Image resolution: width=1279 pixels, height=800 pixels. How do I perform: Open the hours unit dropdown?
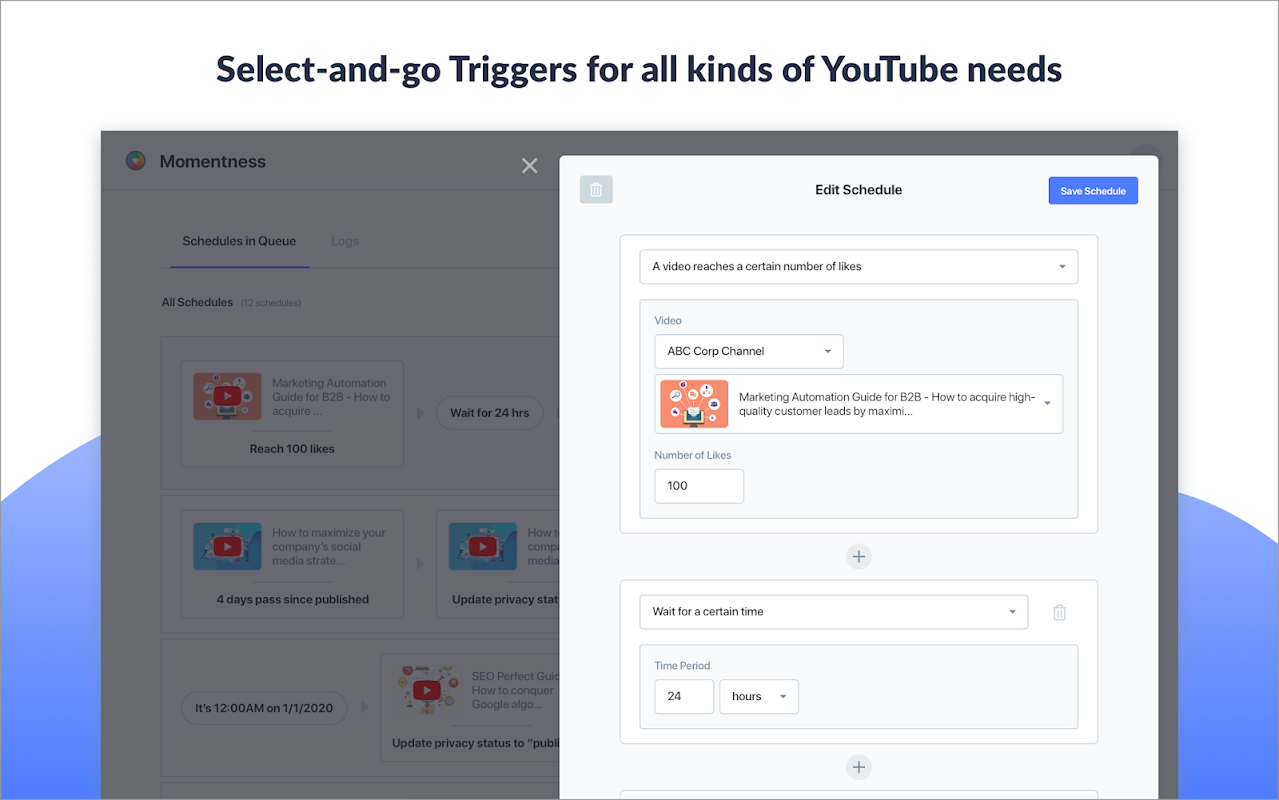click(759, 697)
